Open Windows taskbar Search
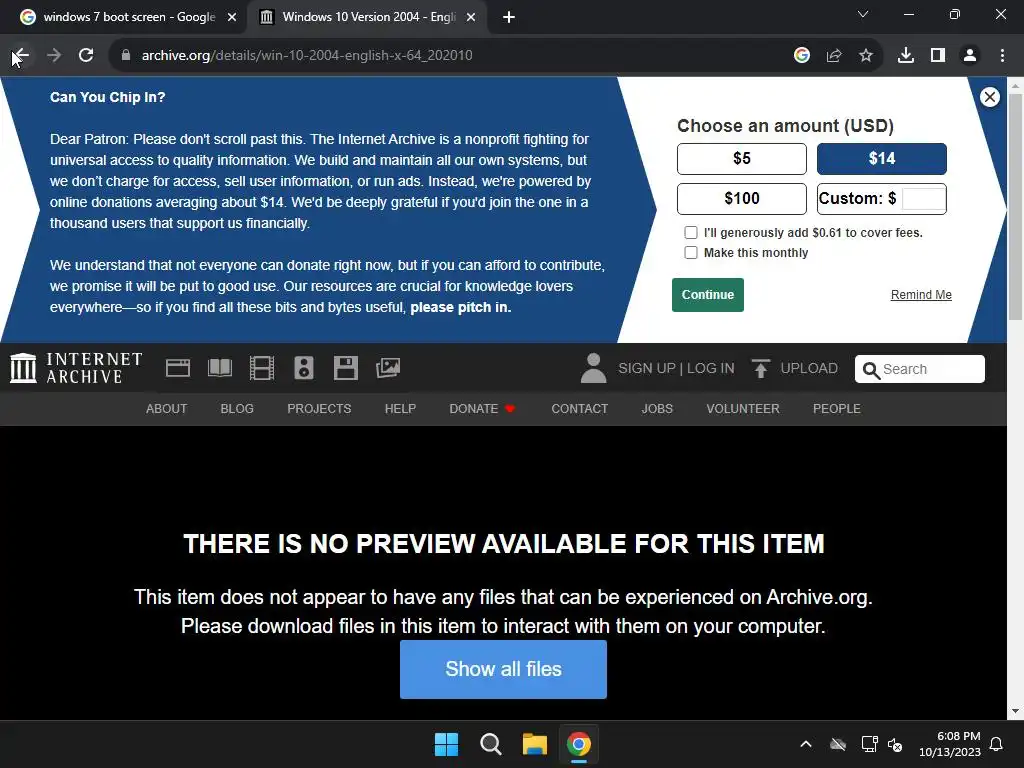 490,744
